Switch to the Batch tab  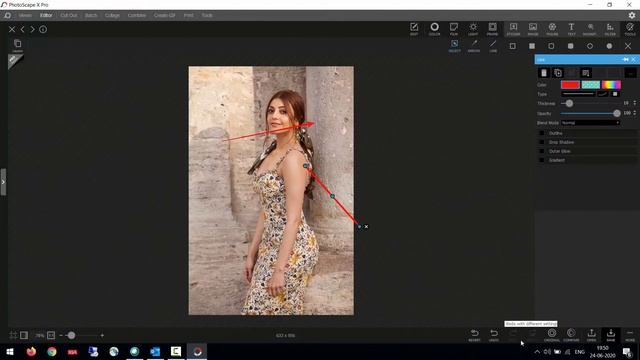click(x=91, y=15)
